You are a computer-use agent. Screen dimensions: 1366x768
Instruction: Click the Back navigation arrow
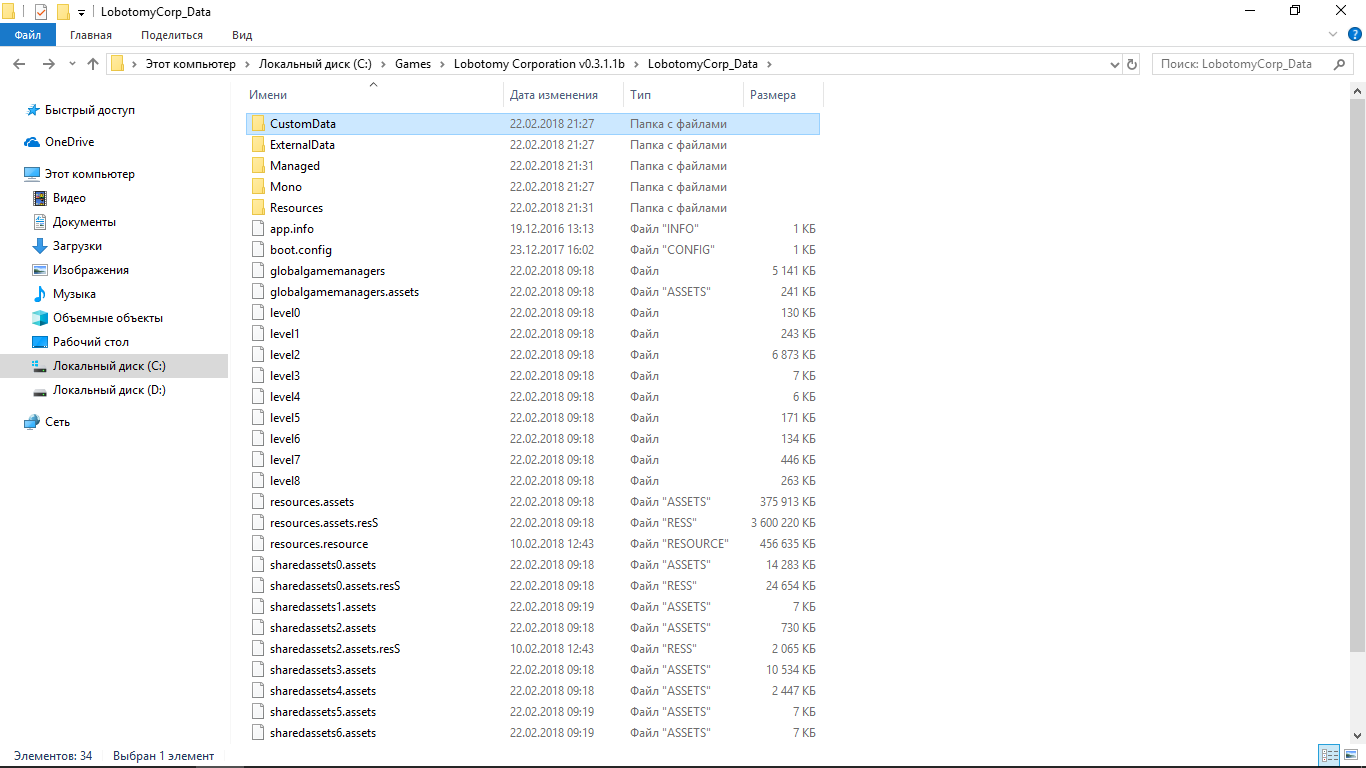[x=19, y=64]
